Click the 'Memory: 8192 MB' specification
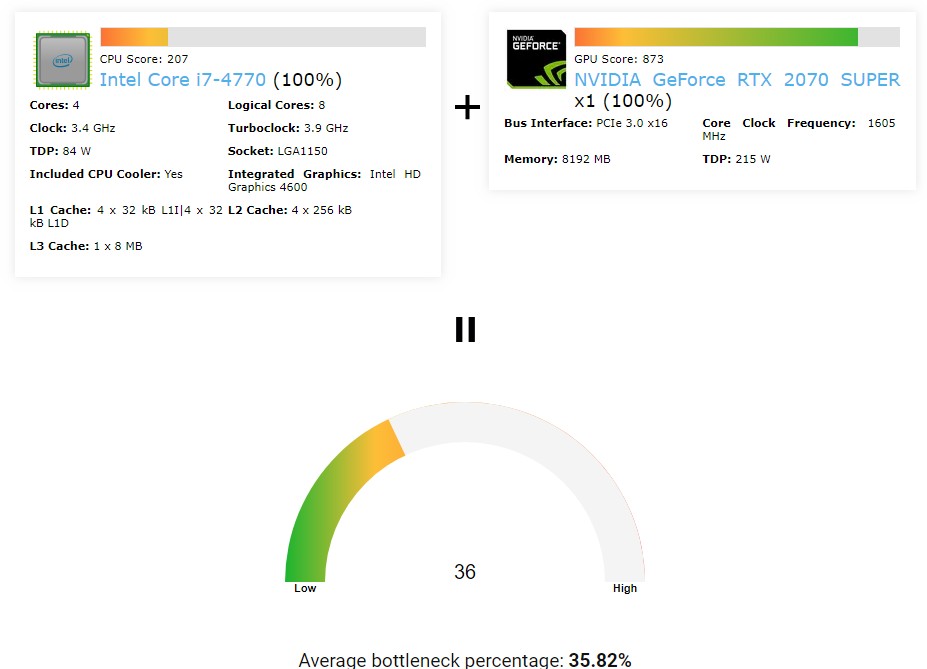Viewport: 927px width, 669px height. coord(557,160)
